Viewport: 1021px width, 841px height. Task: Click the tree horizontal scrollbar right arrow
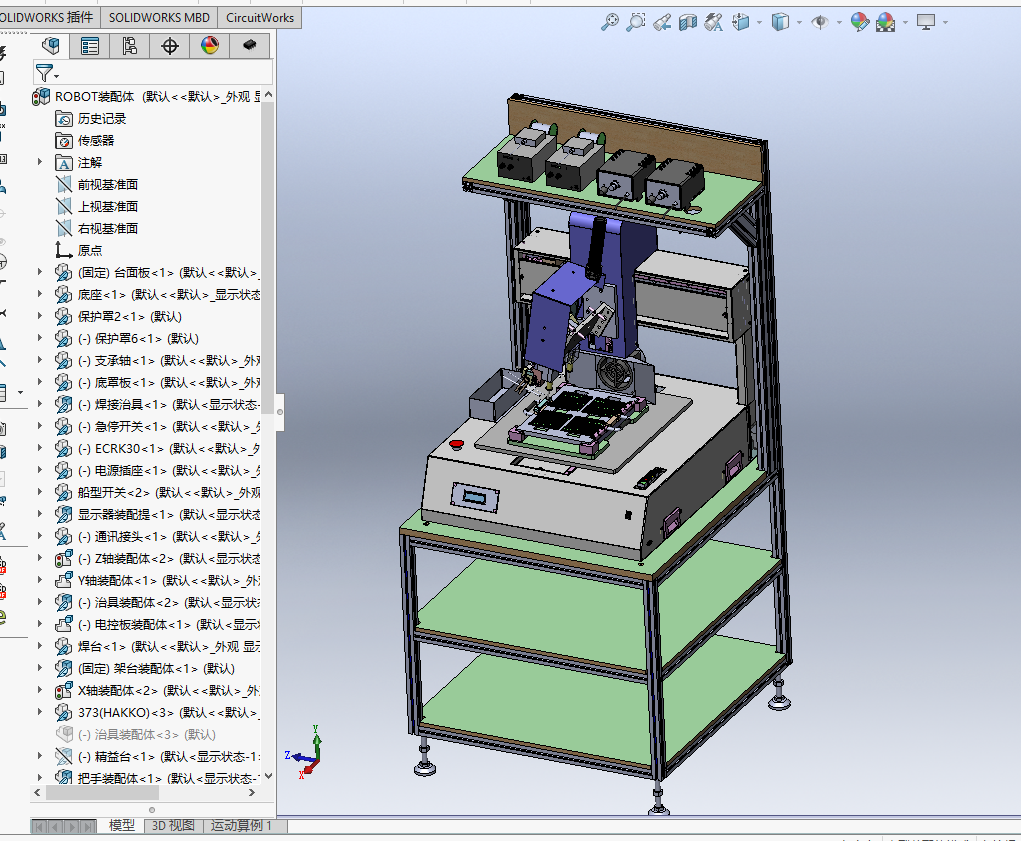click(252, 793)
